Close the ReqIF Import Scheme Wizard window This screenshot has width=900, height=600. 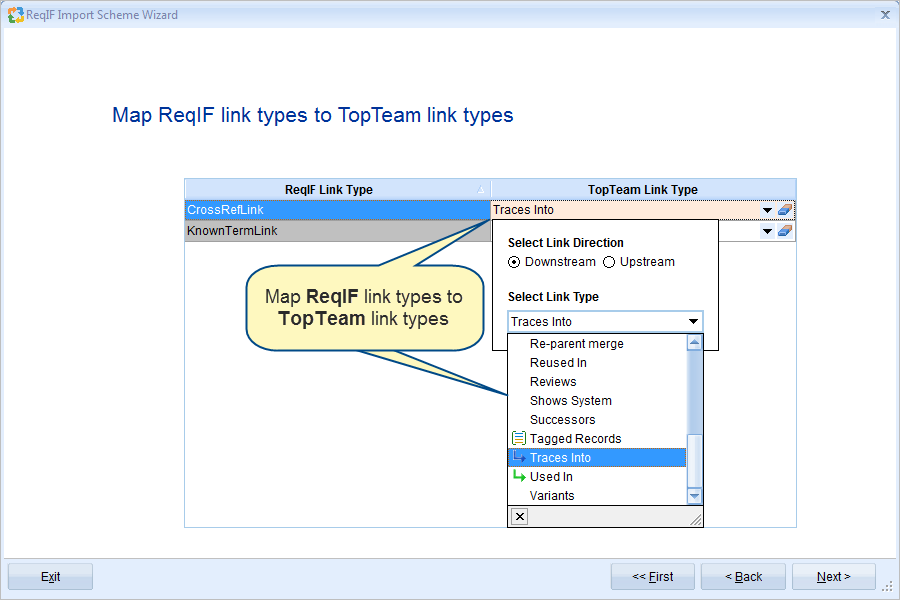[885, 15]
